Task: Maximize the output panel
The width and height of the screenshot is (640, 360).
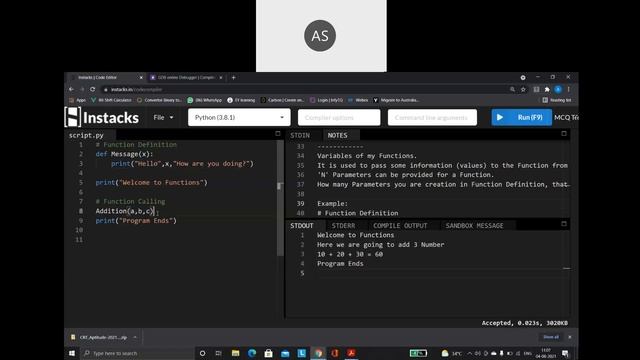Action: click(x=564, y=224)
